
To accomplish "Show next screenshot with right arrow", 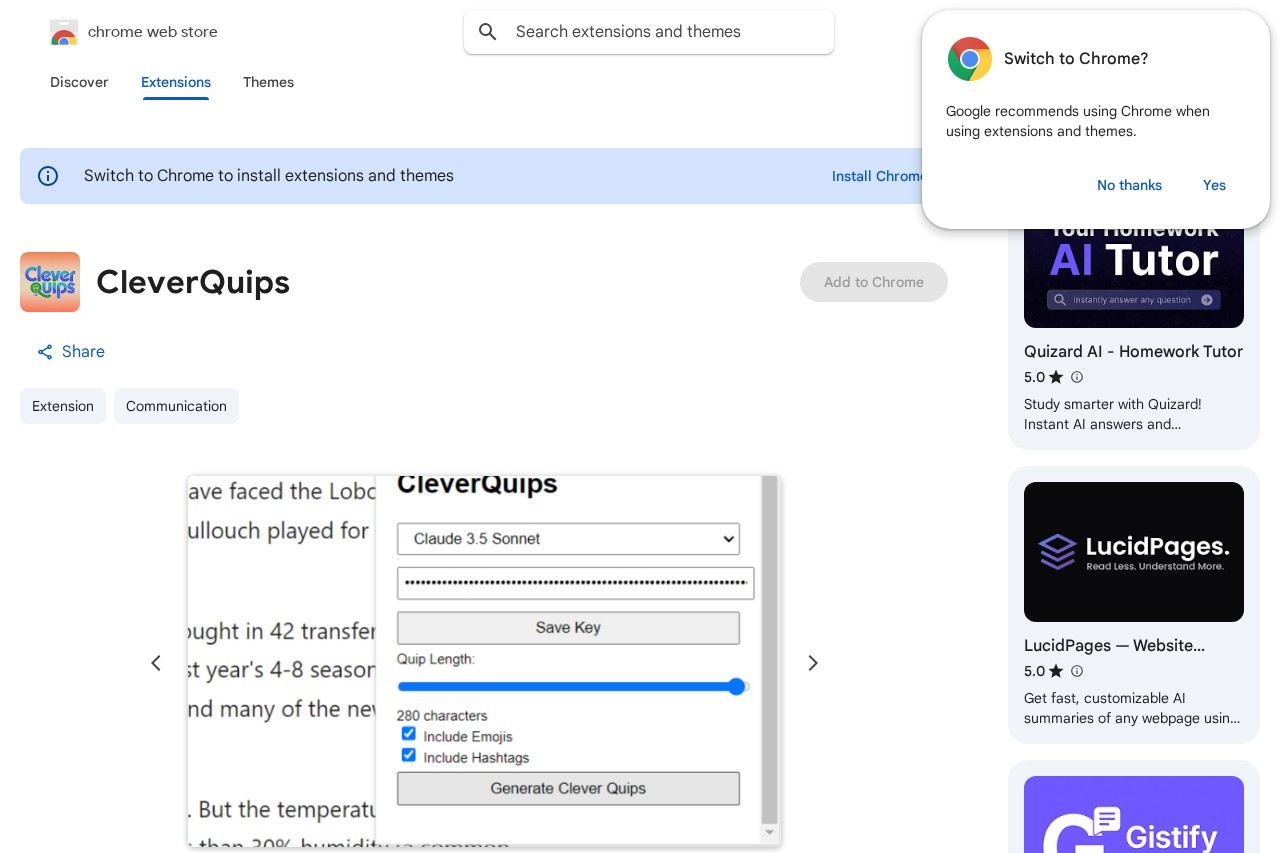I will [x=813, y=663].
